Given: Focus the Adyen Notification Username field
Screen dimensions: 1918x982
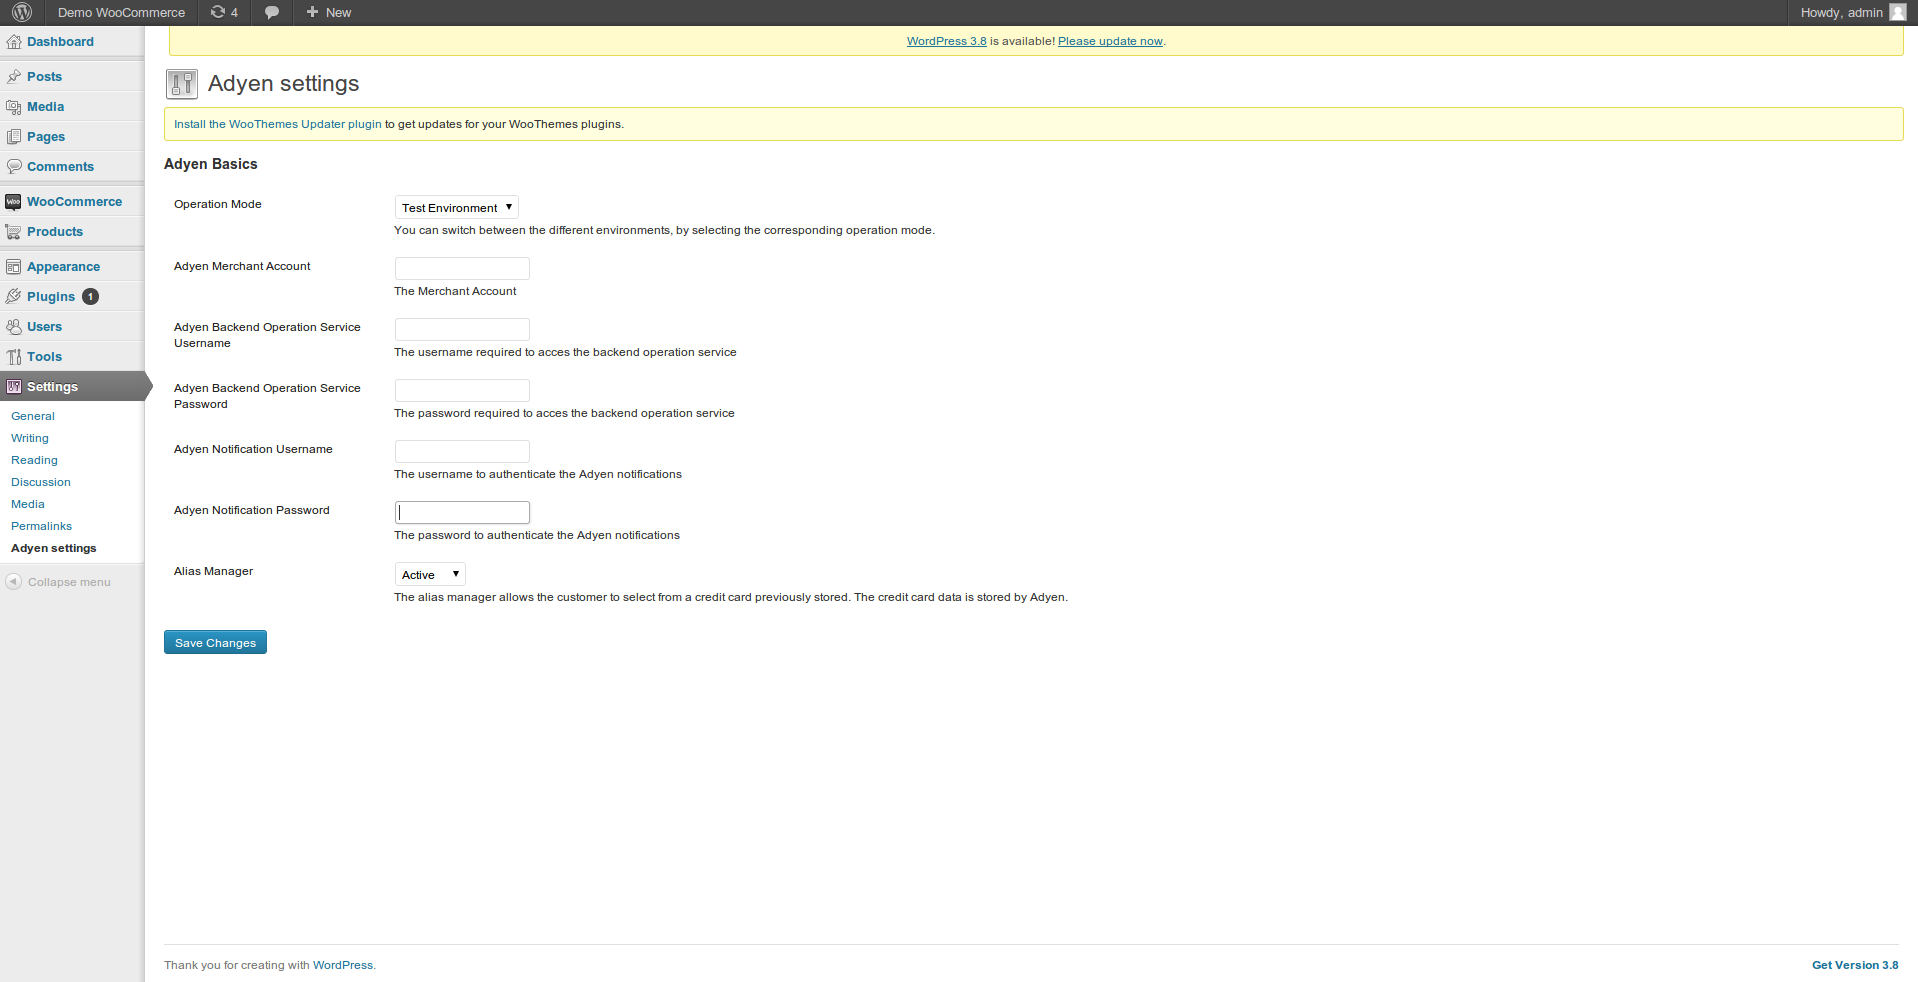Looking at the screenshot, I should [x=462, y=451].
